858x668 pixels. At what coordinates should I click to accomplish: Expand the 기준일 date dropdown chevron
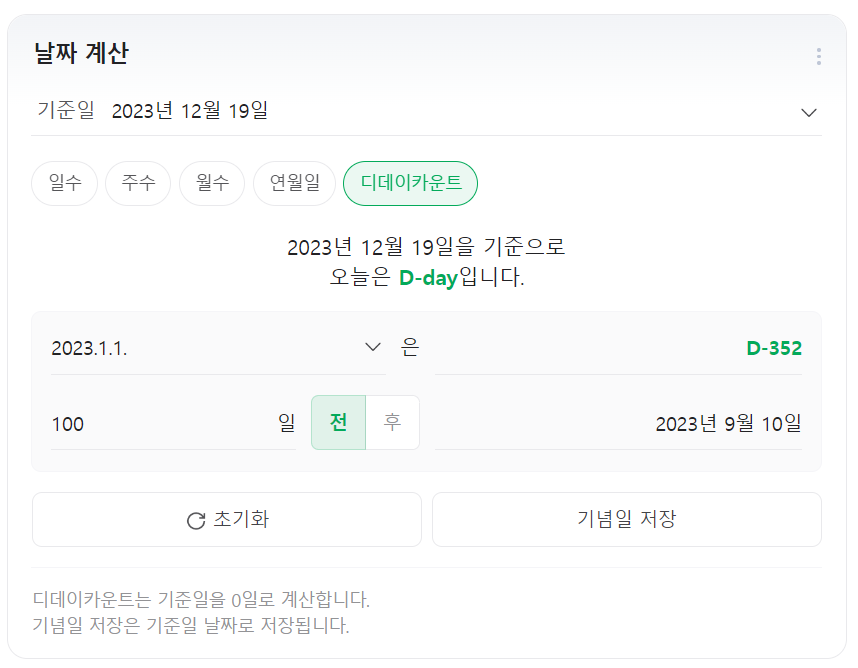811,113
